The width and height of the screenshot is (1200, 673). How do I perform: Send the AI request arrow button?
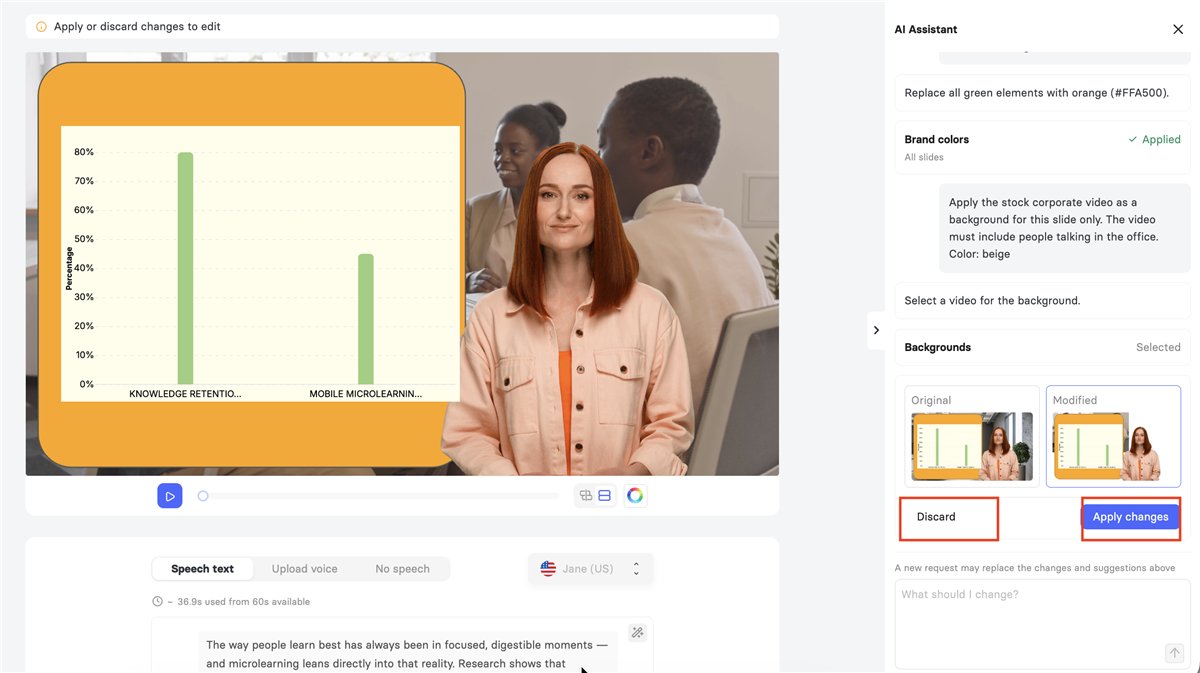(1174, 653)
